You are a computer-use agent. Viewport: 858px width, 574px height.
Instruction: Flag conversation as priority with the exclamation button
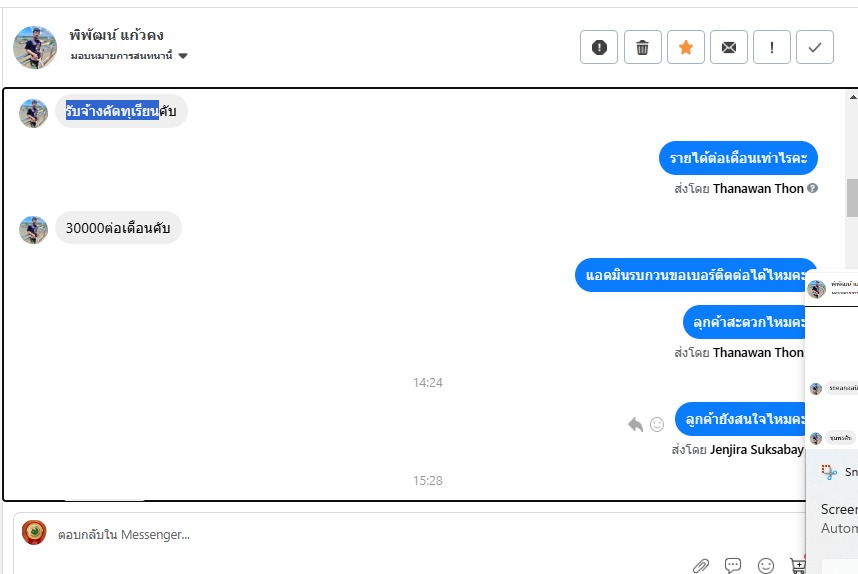point(772,47)
